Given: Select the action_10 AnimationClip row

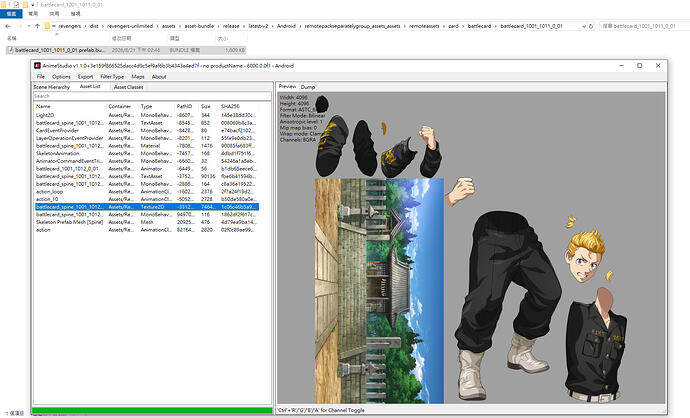Looking at the screenshot, I should click(x=147, y=199).
